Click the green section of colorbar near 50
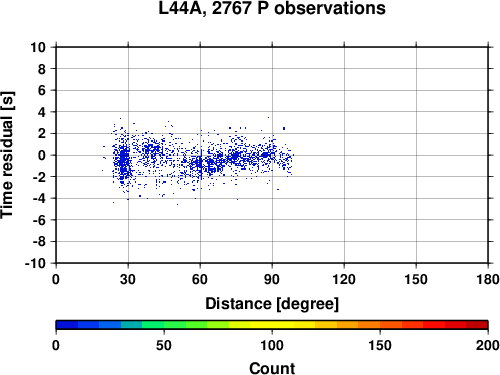This screenshot has width=500, height=375. click(164, 325)
